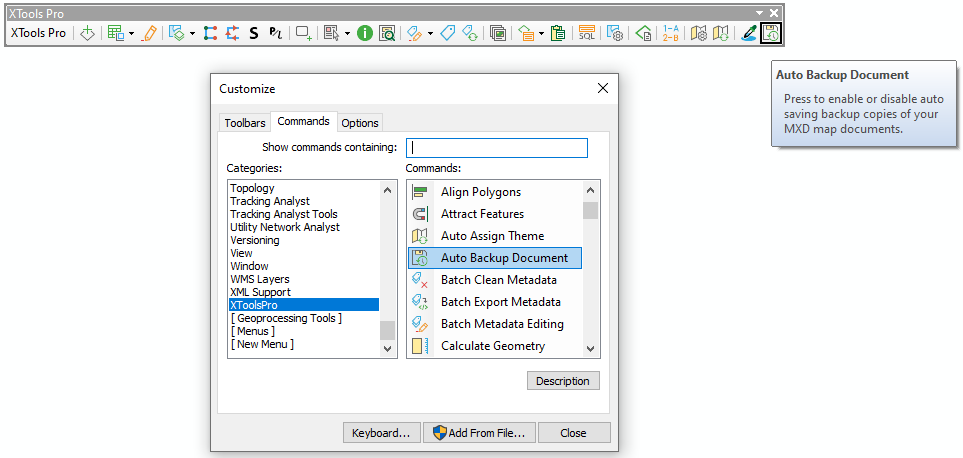Click the bold S toolbar icon
The image size is (963, 458).
click(x=254, y=33)
